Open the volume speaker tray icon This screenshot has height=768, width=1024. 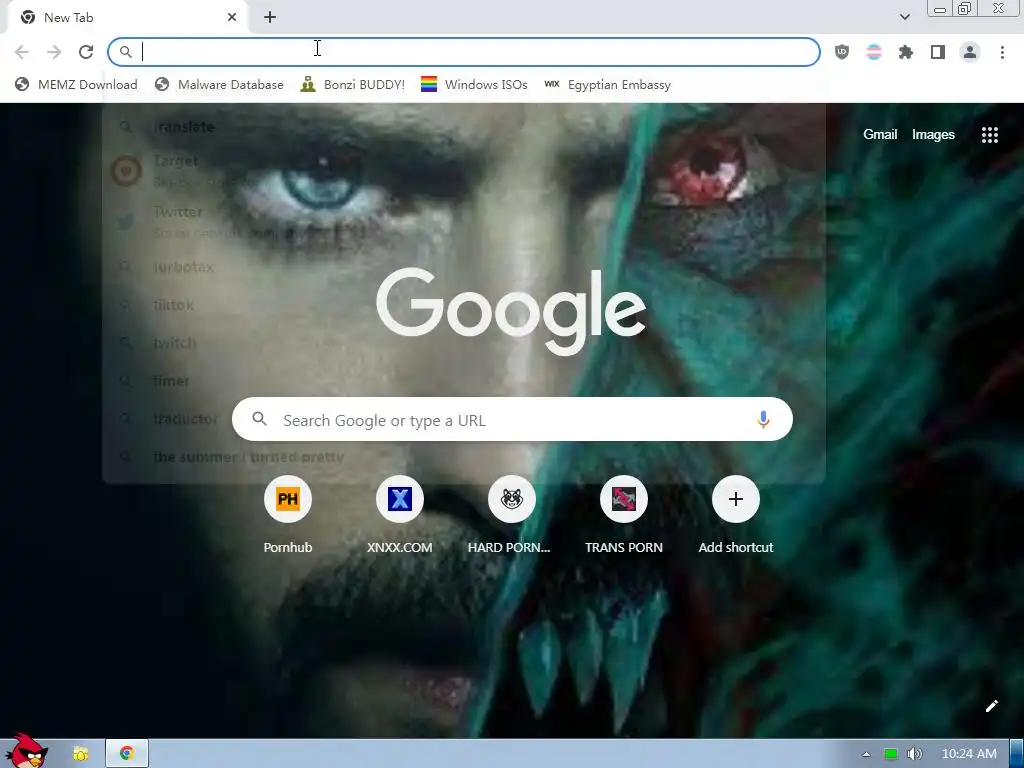(915, 754)
